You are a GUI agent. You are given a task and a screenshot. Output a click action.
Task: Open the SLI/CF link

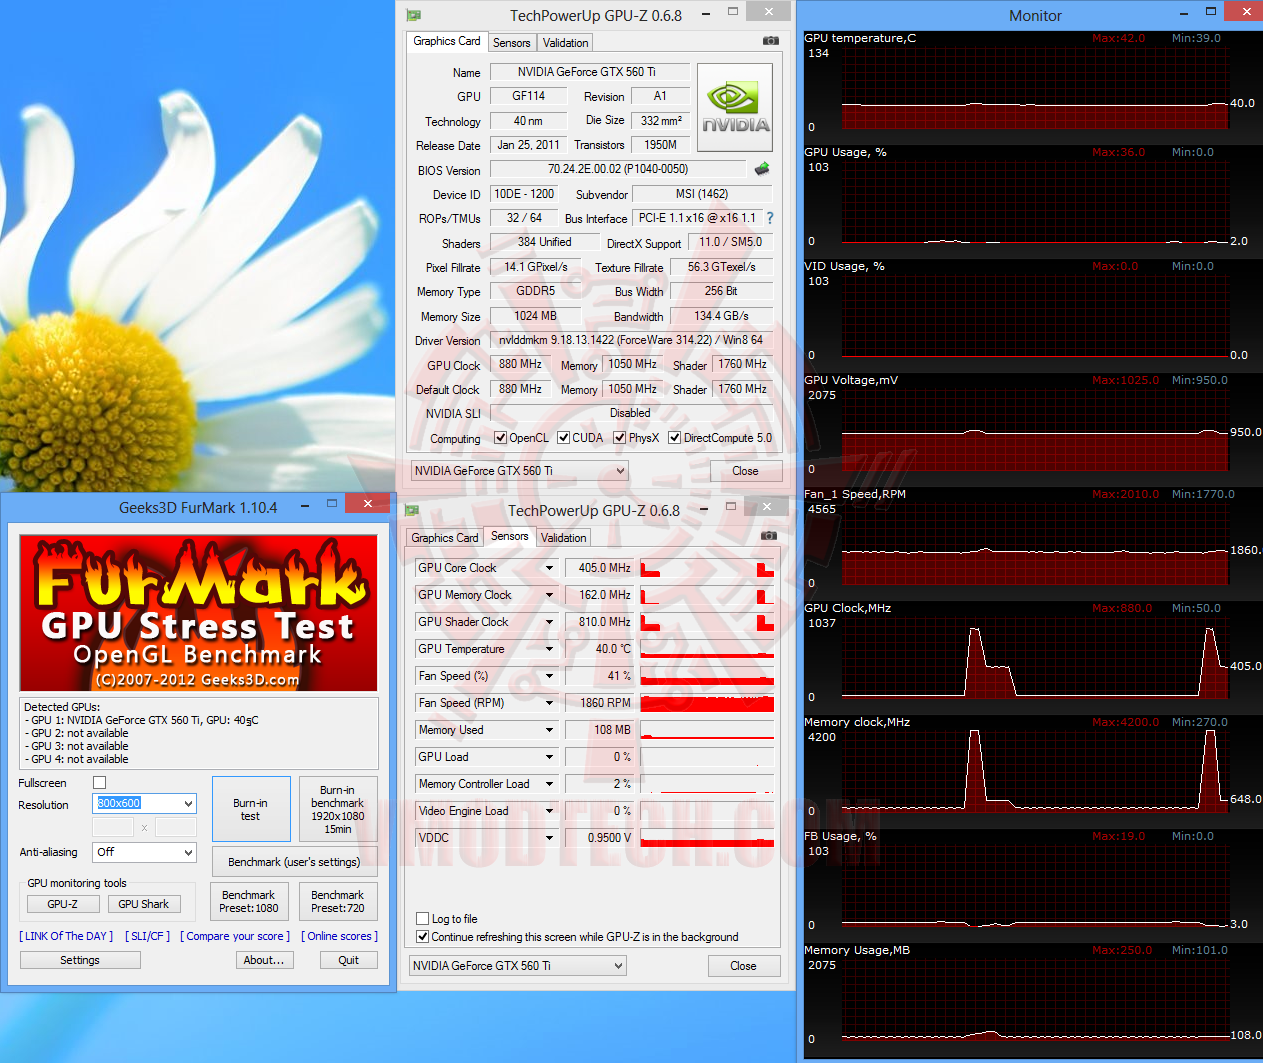click(x=147, y=936)
